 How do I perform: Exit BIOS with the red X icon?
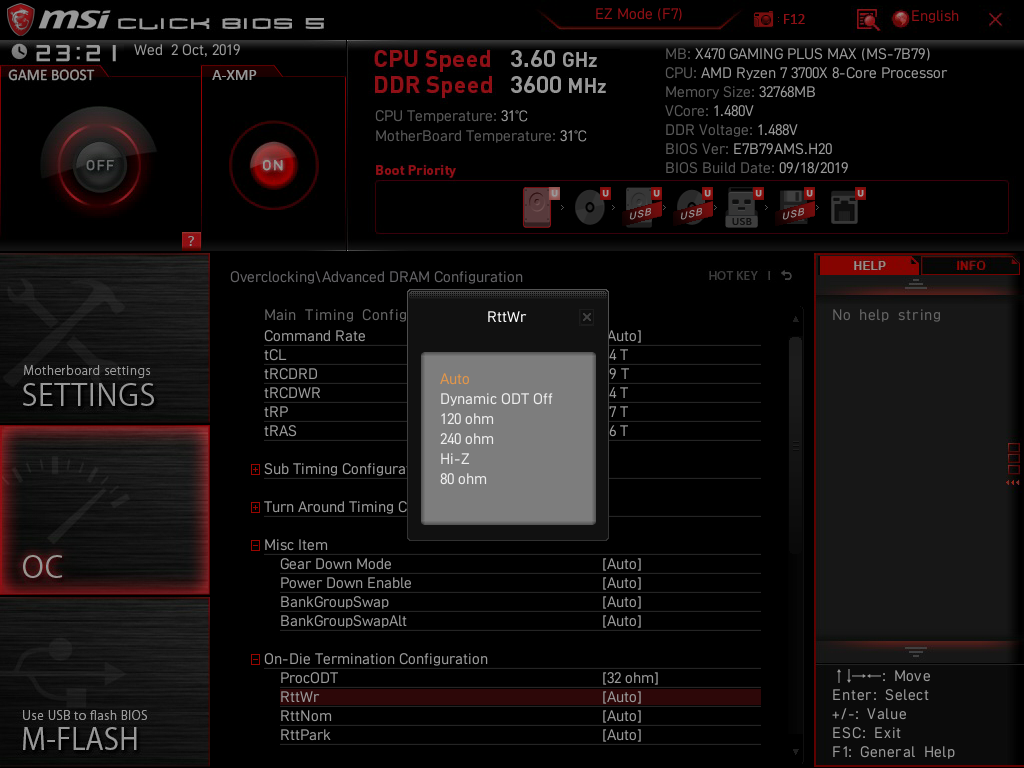click(995, 20)
